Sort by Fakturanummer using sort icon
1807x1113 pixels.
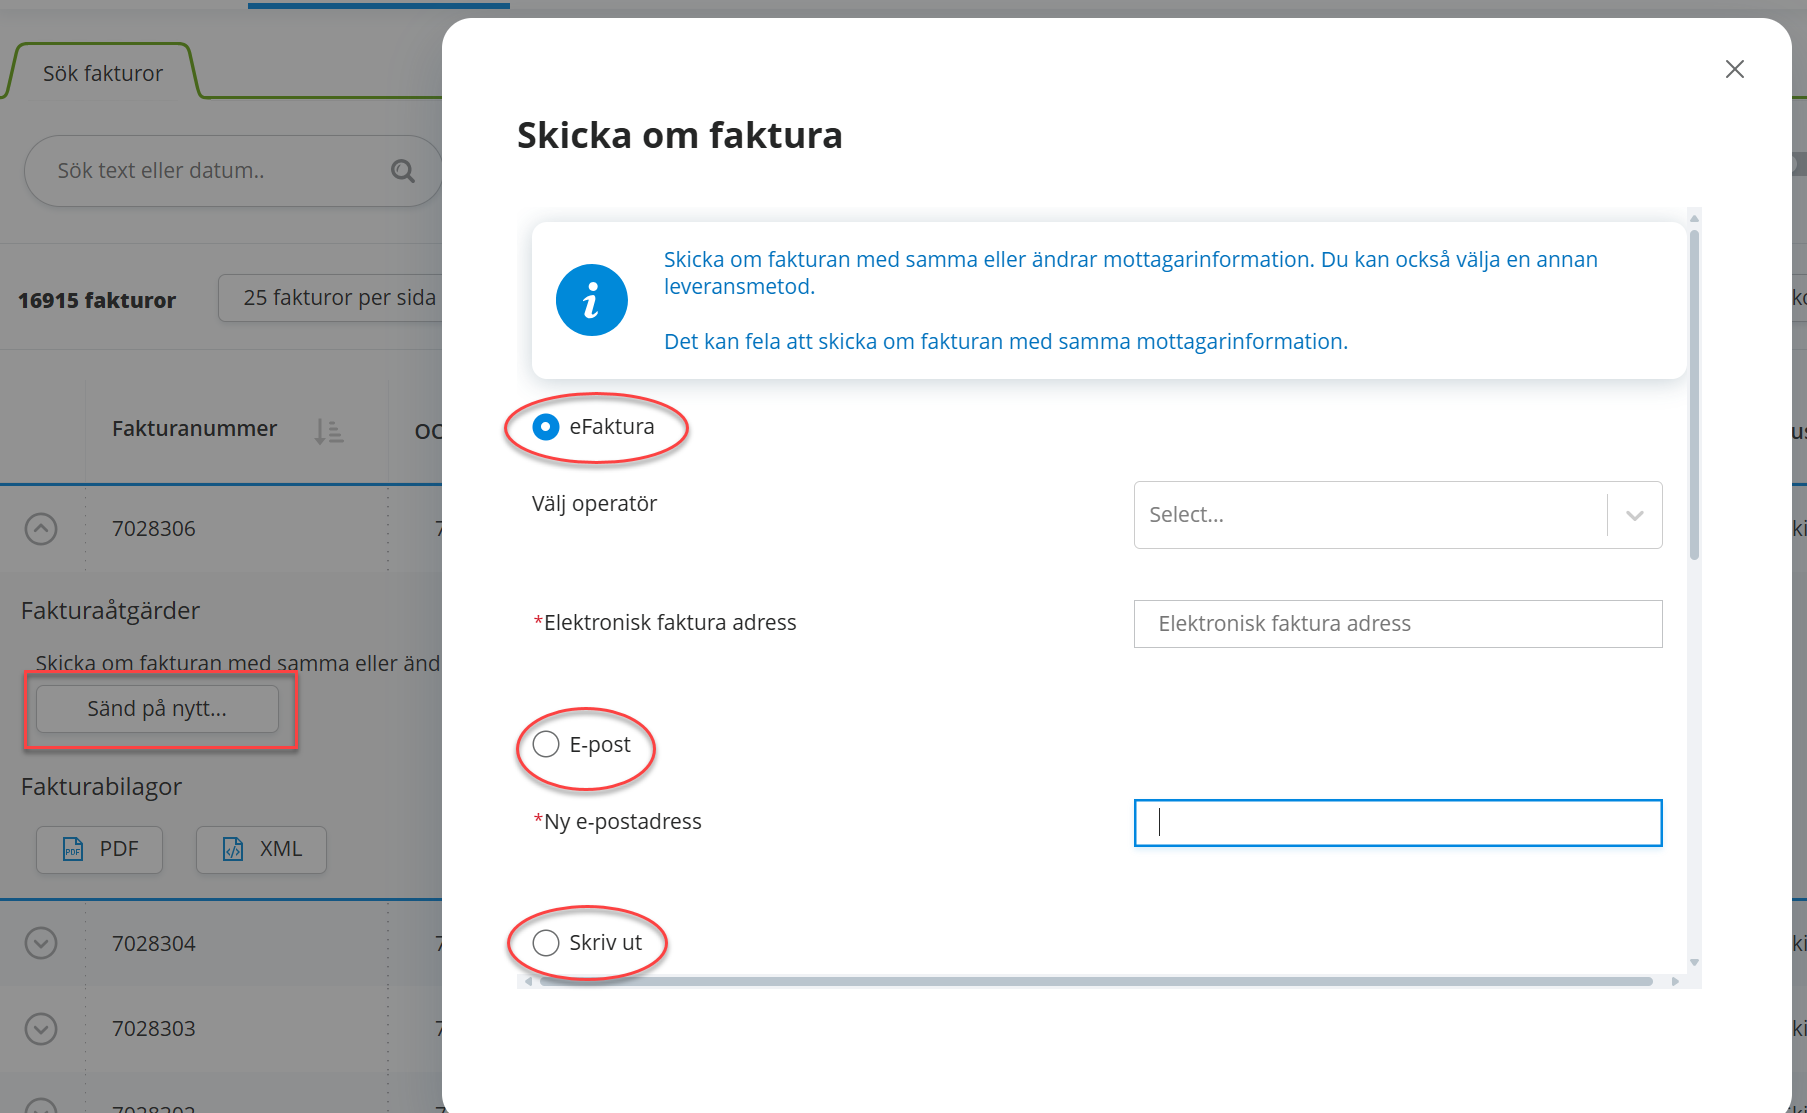click(x=328, y=431)
